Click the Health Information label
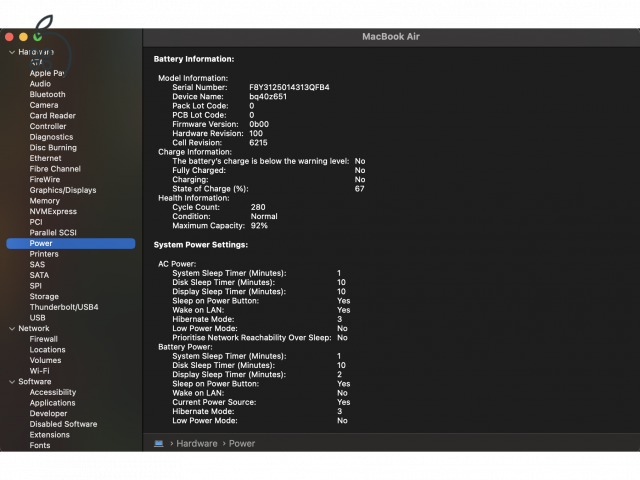640x480 pixels. (194, 198)
